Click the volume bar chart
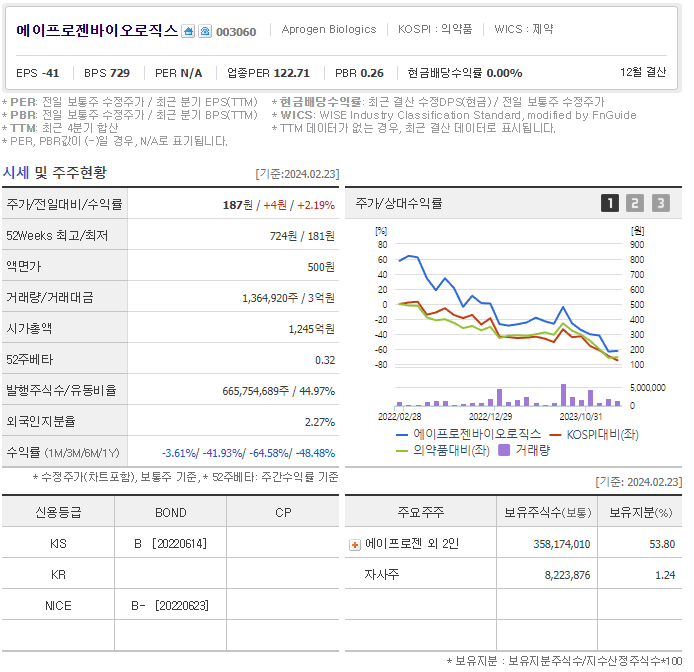This screenshot has height=672, width=694. 508,396
